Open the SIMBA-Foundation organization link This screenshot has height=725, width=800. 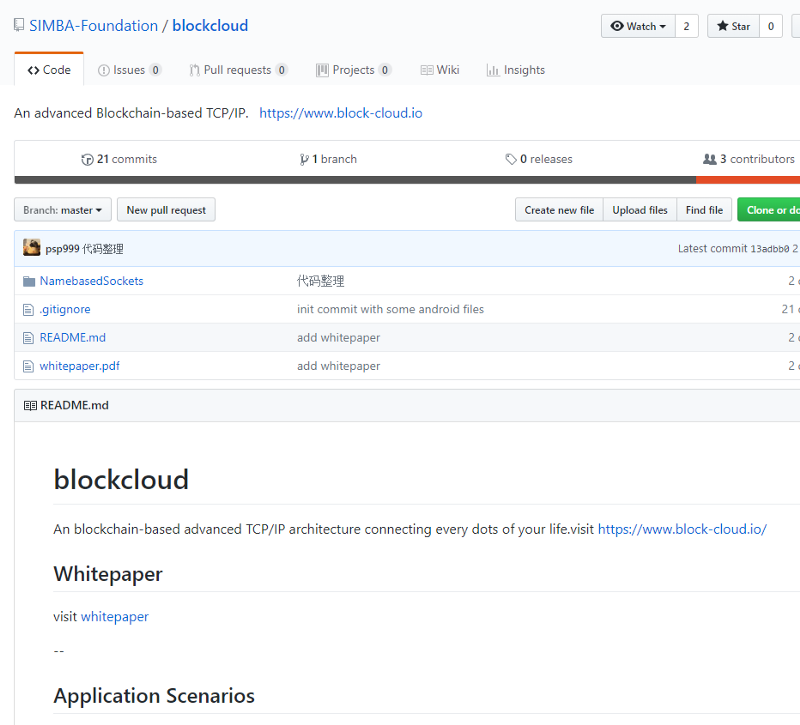tap(93, 26)
